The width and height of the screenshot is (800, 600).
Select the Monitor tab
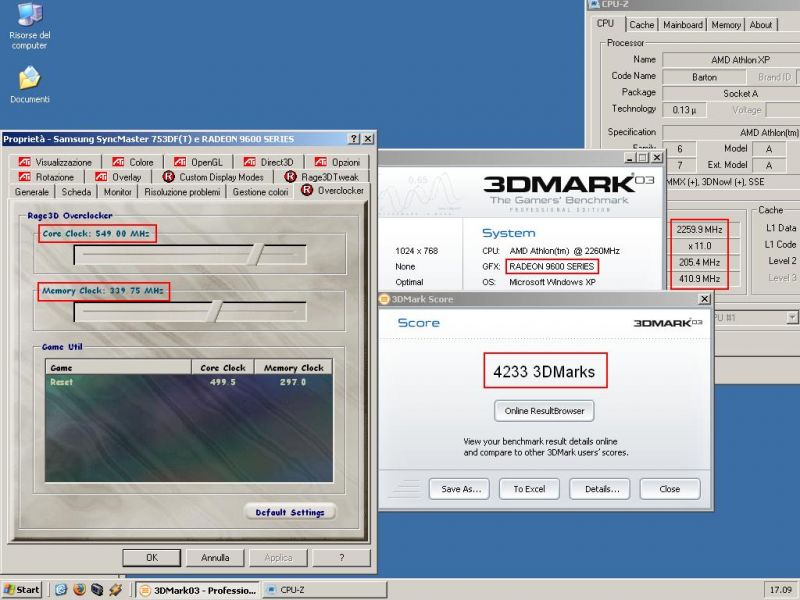click(117, 192)
